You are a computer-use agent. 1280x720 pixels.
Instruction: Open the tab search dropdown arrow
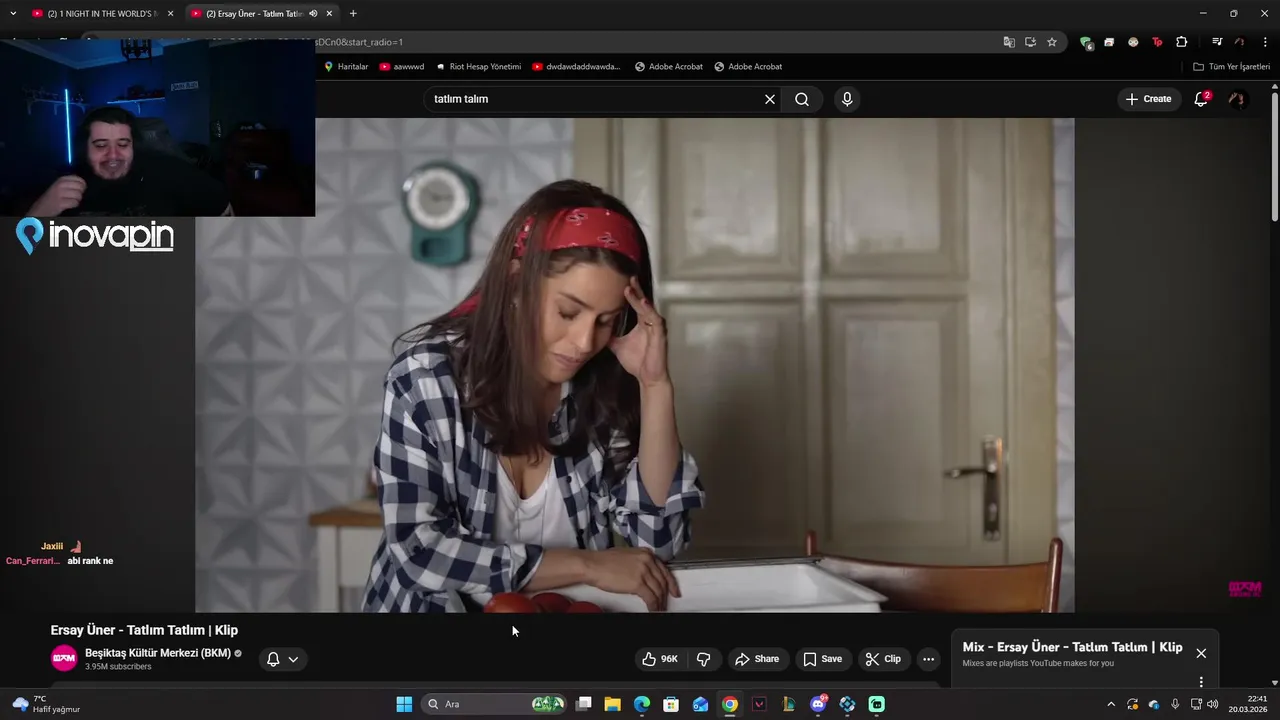tap(13, 14)
